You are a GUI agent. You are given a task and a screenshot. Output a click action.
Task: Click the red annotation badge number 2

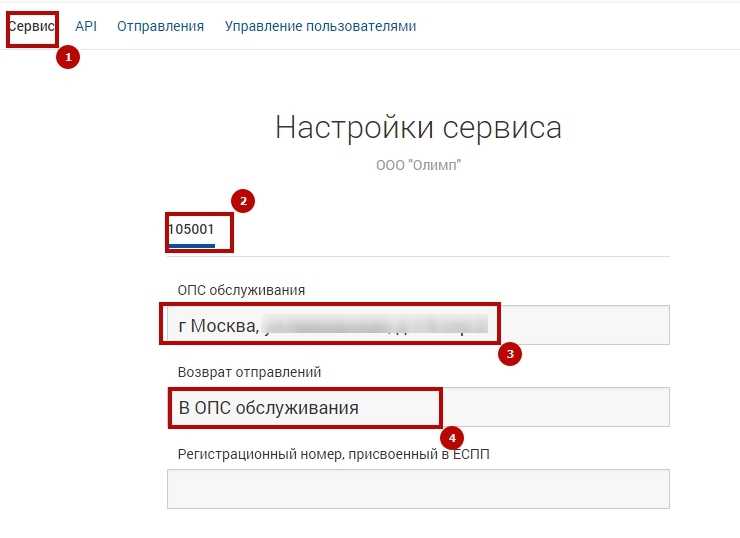pyautogui.click(x=242, y=200)
